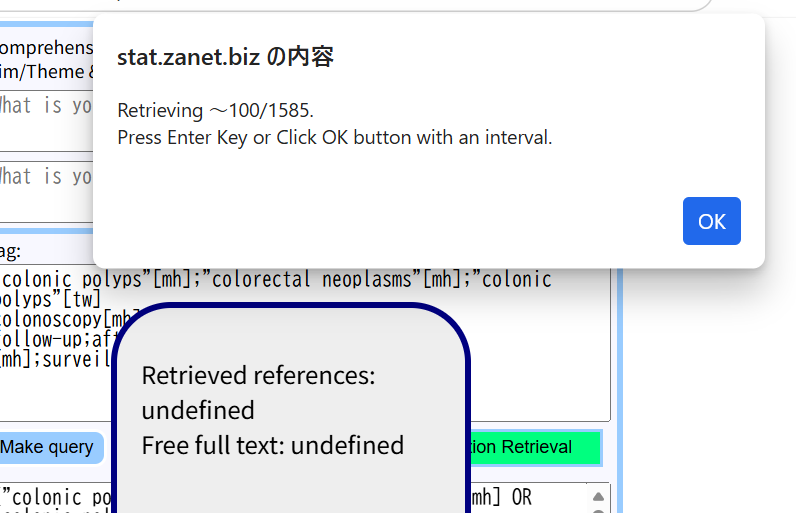Click the Make query button
The height and width of the screenshot is (513, 796).
point(49,447)
